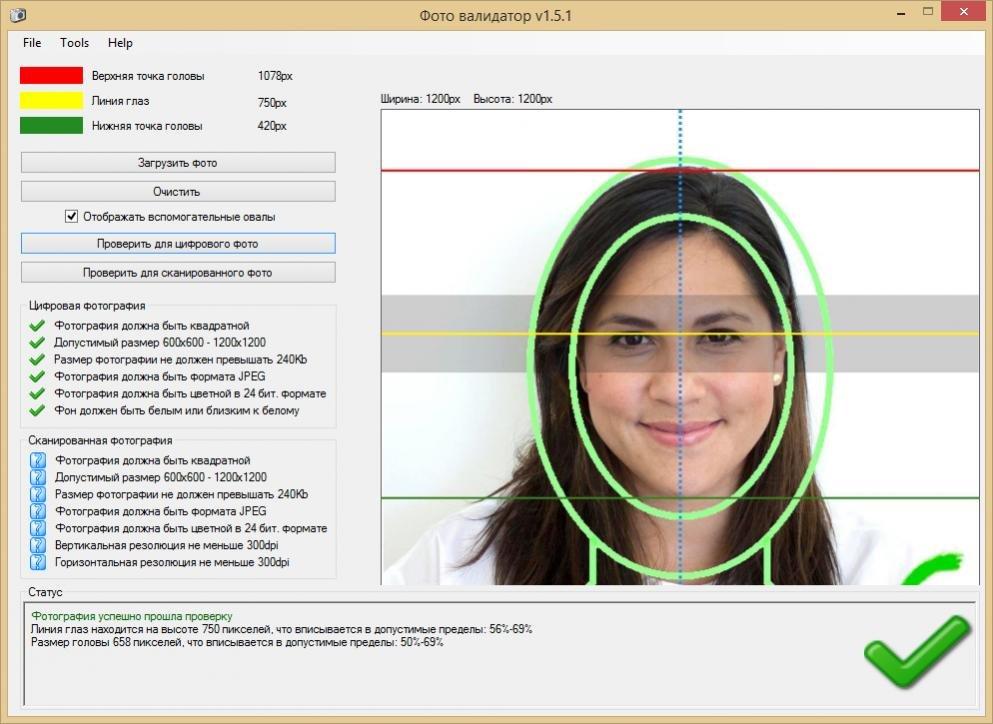
Task: Click 'Проверить для цифрового фото' button
Action: click(x=178, y=244)
